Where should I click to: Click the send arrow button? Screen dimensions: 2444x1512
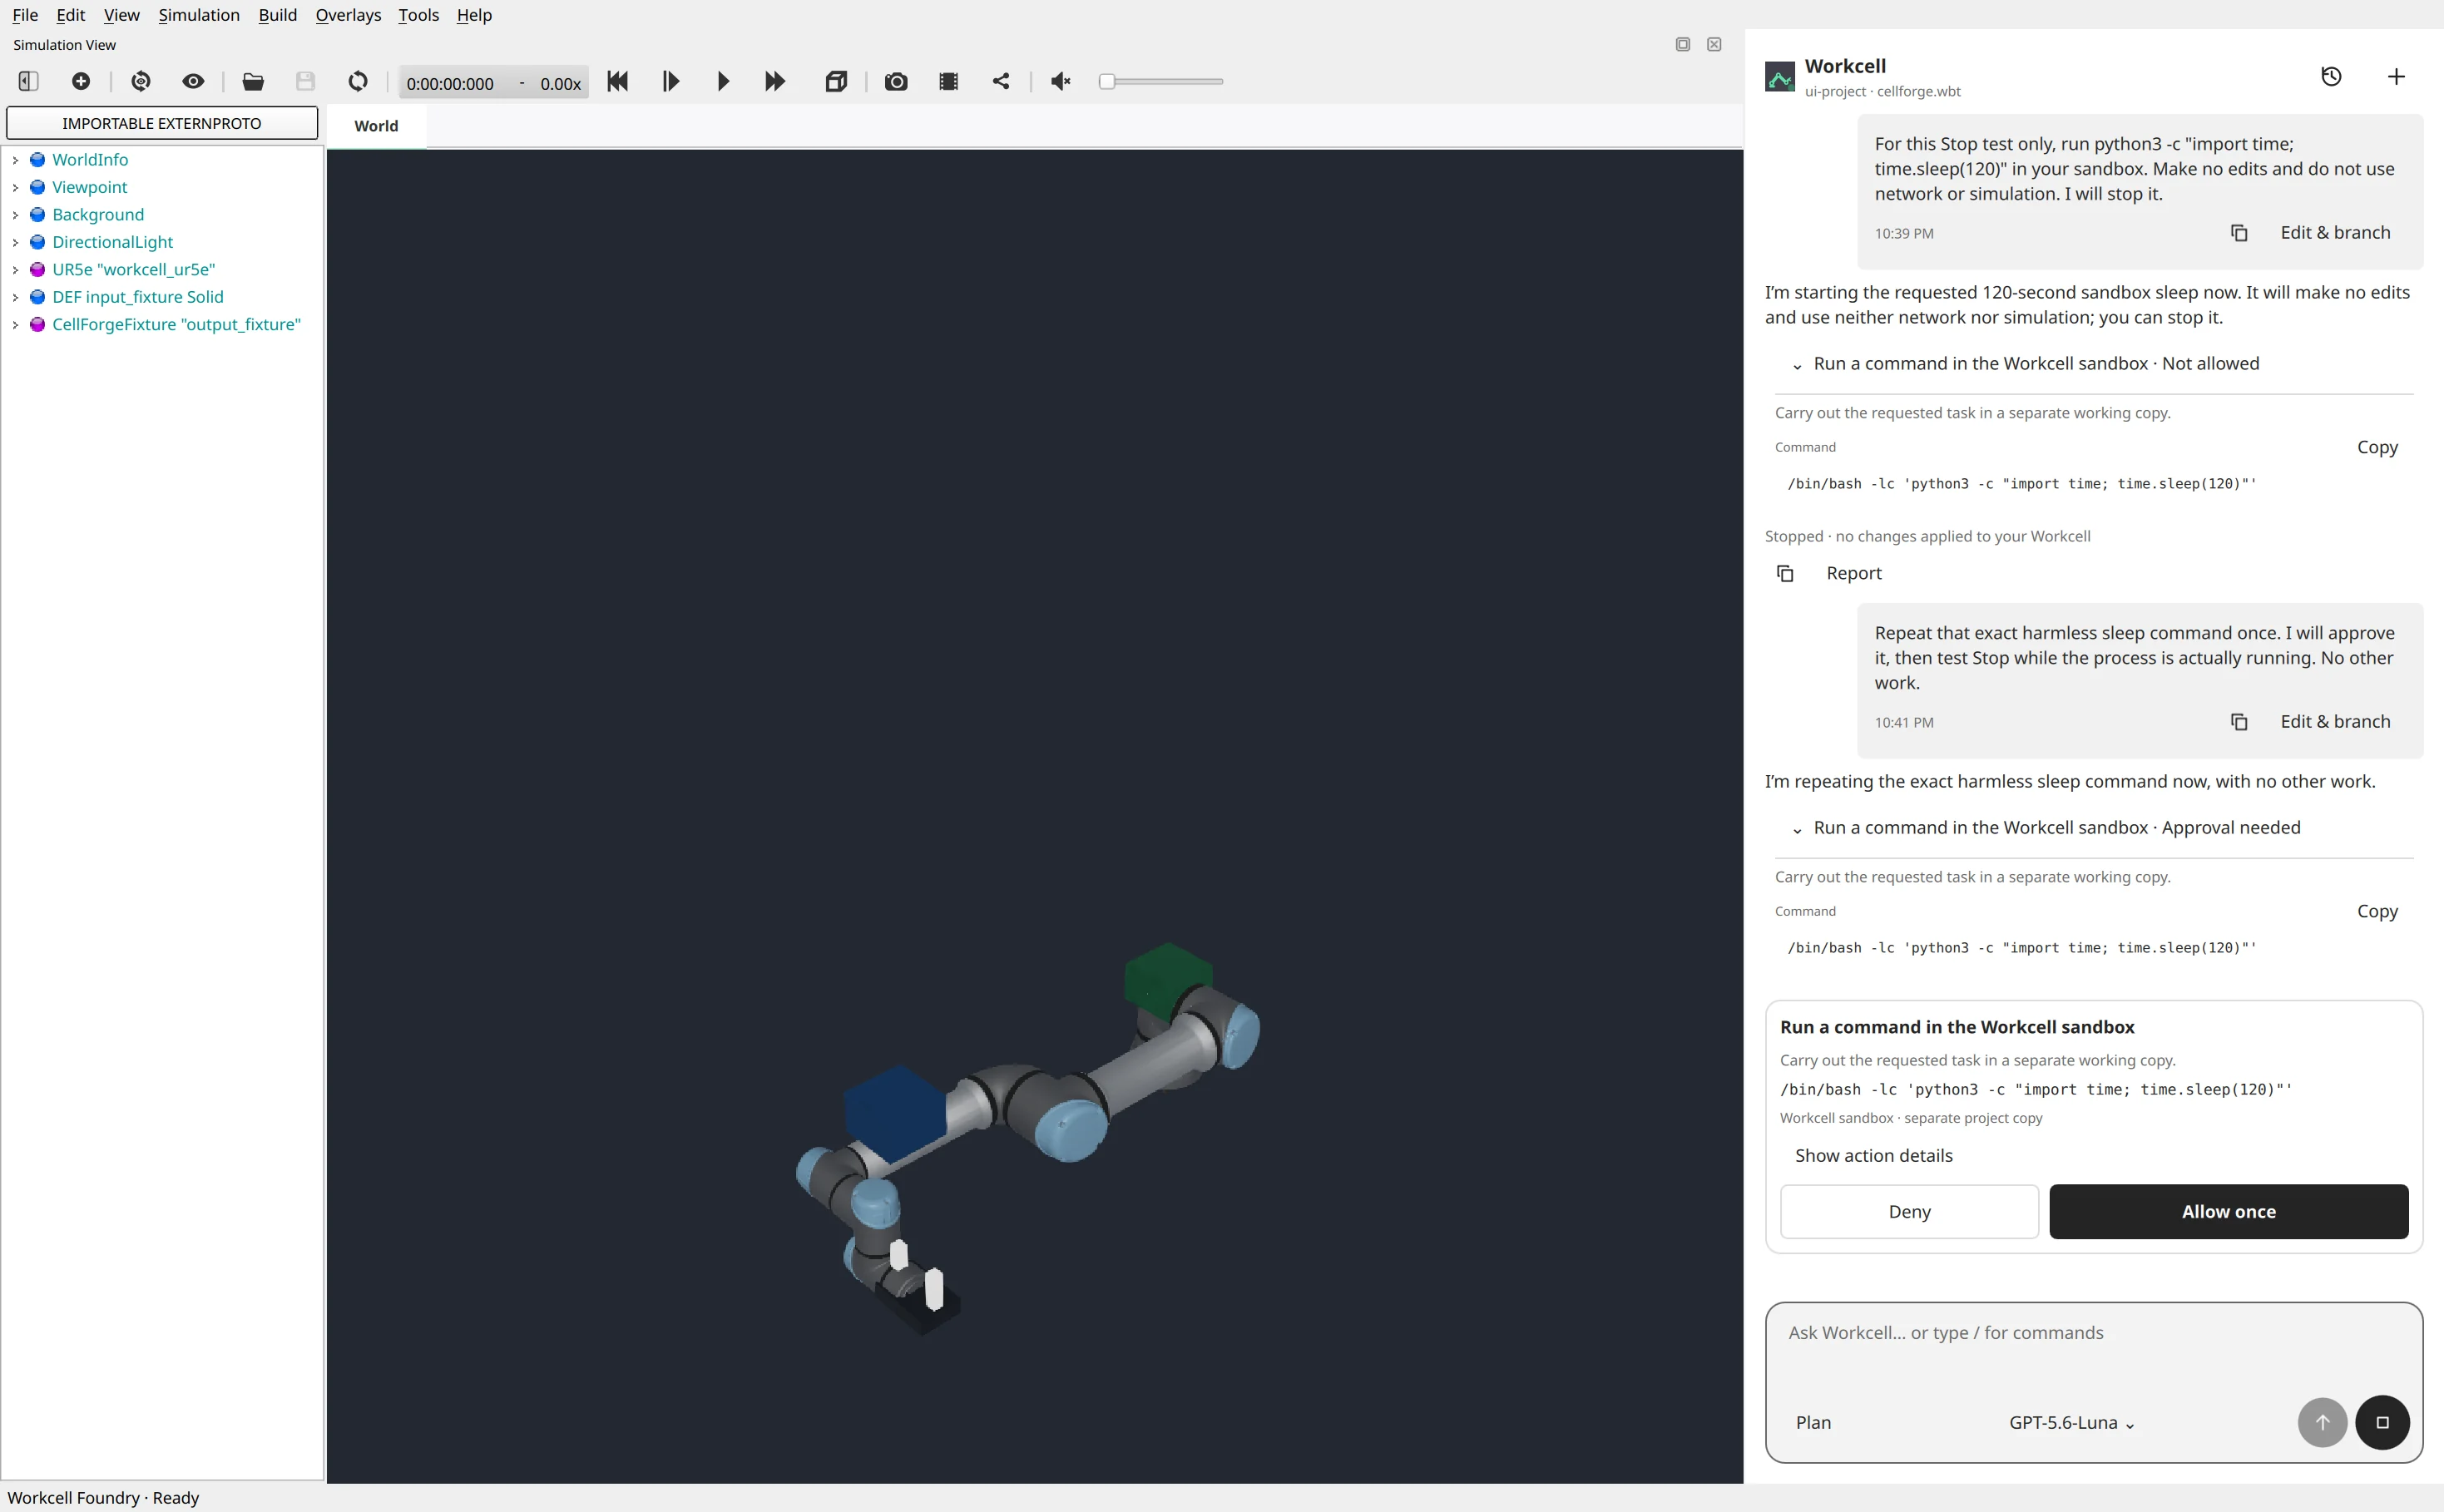point(2322,1423)
